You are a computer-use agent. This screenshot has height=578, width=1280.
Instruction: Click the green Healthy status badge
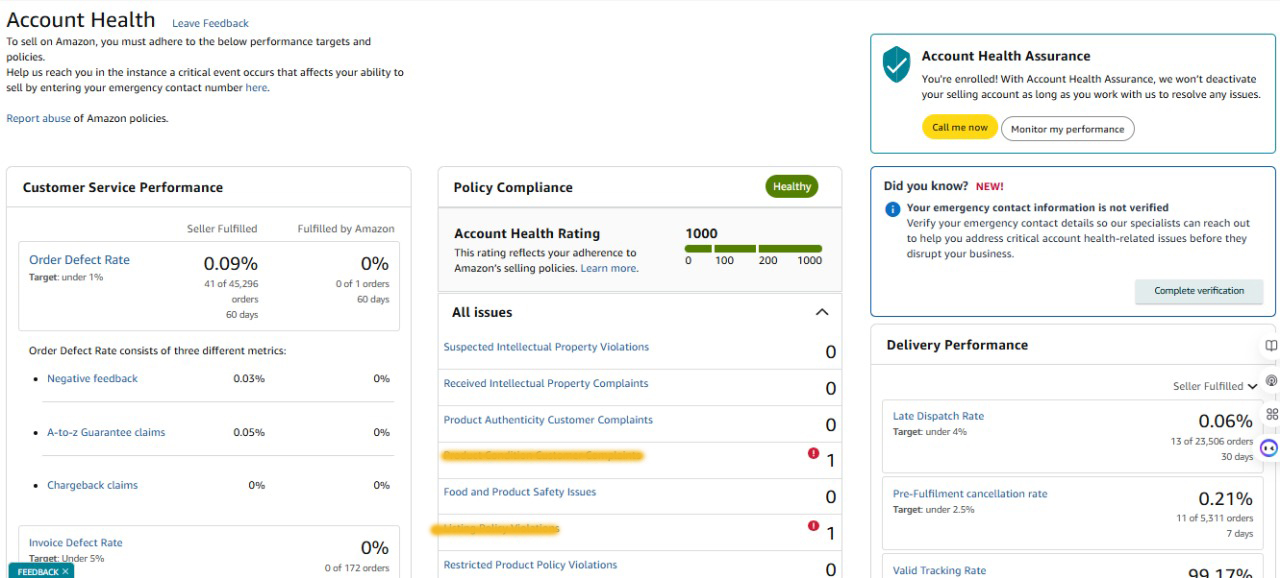(791, 187)
